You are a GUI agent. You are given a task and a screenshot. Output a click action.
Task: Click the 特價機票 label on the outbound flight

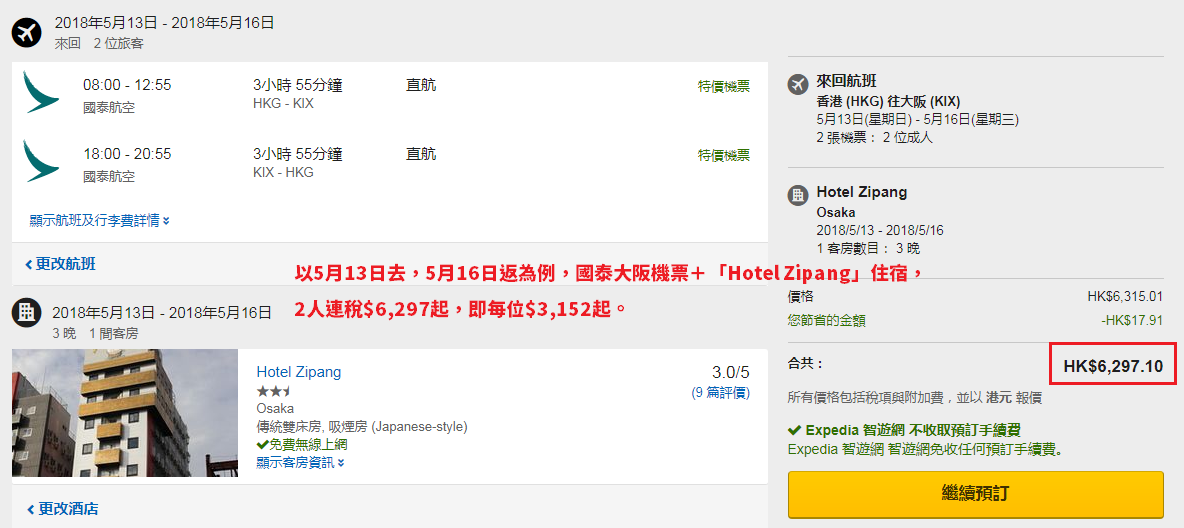click(723, 86)
